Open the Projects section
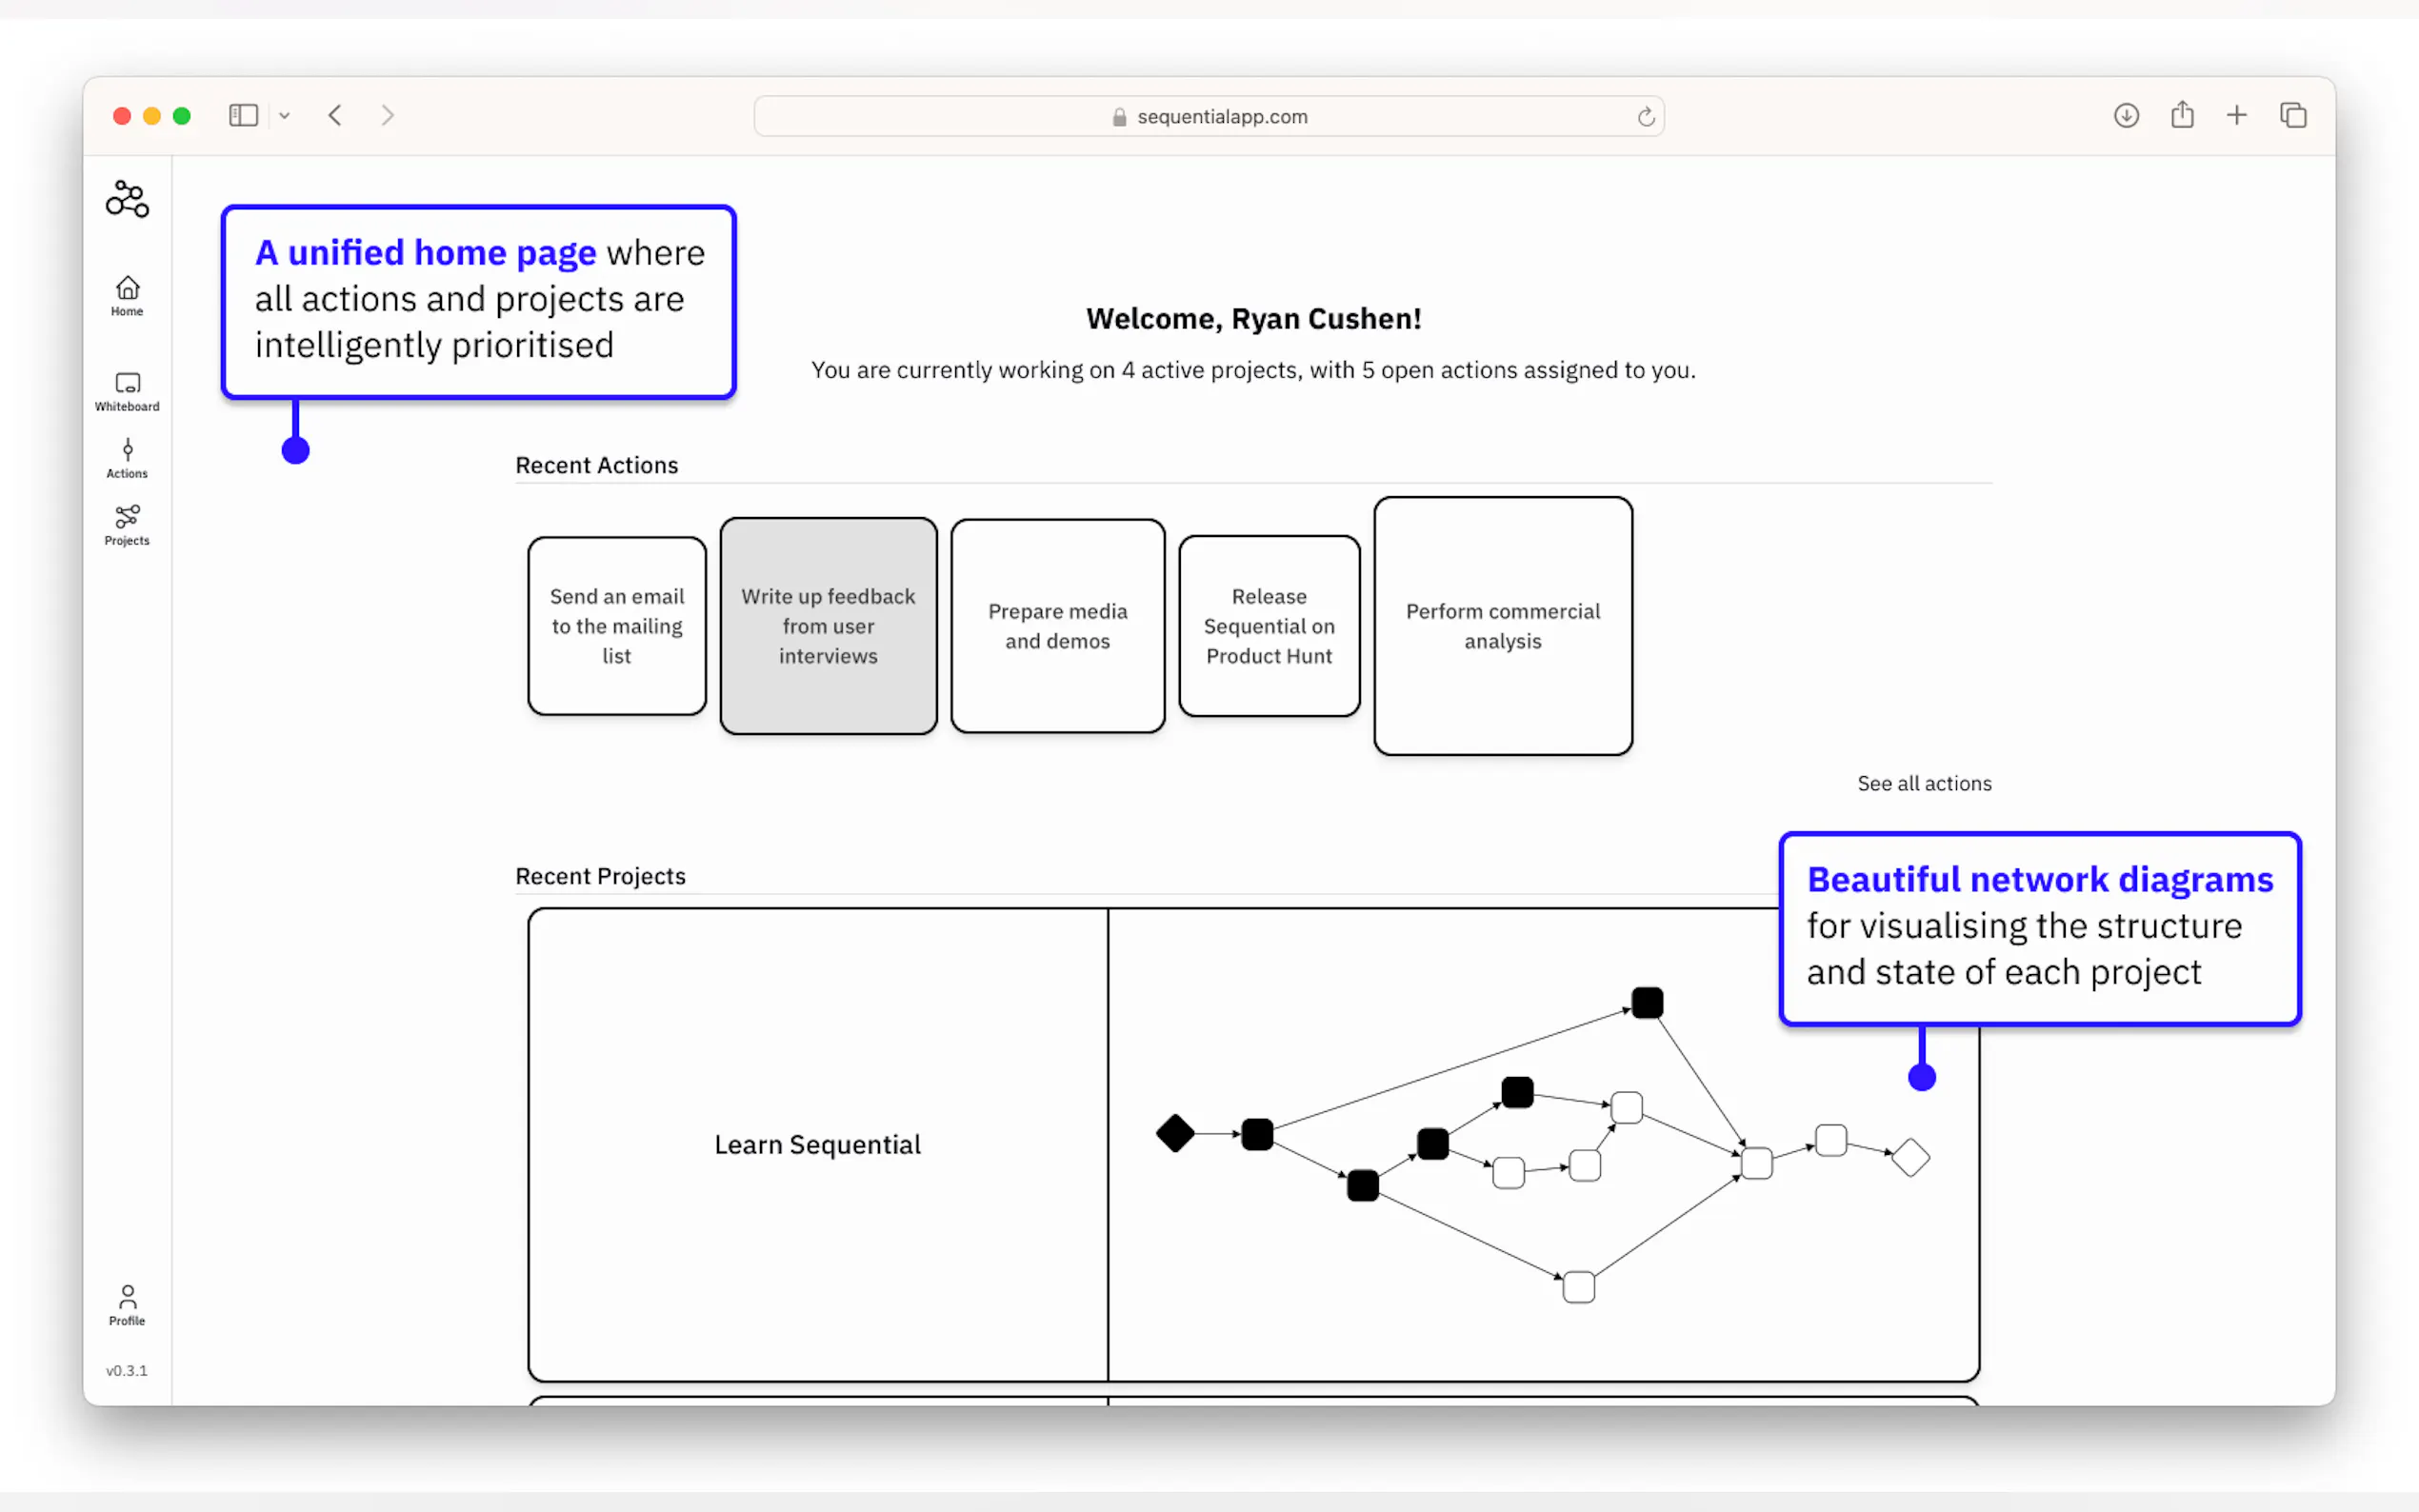Image resolution: width=2419 pixels, height=1512 pixels. tap(127, 525)
